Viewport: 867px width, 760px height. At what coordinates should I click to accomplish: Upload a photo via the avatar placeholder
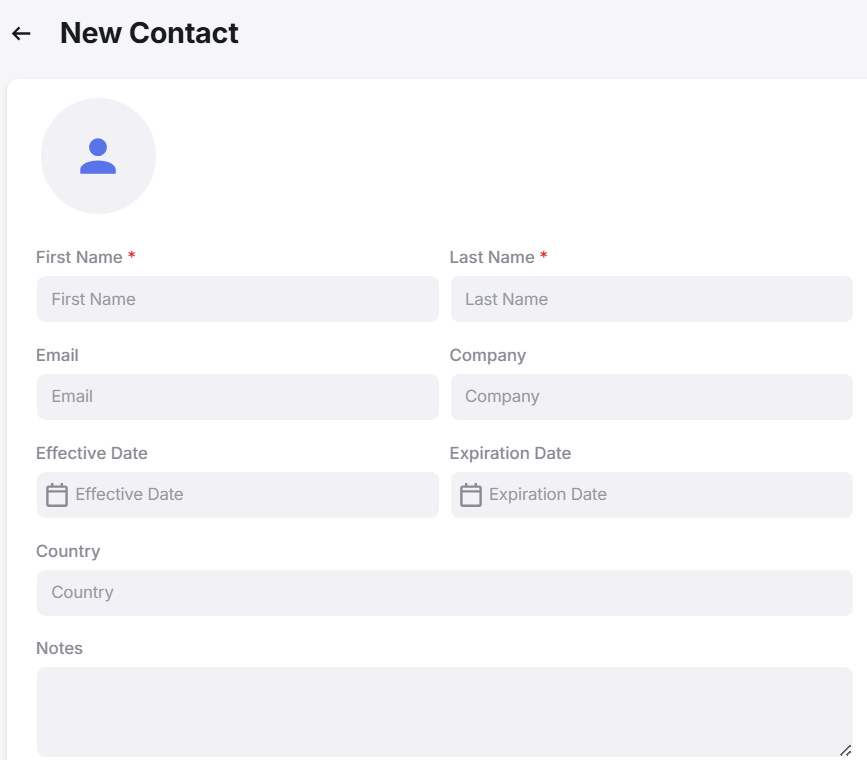point(98,156)
